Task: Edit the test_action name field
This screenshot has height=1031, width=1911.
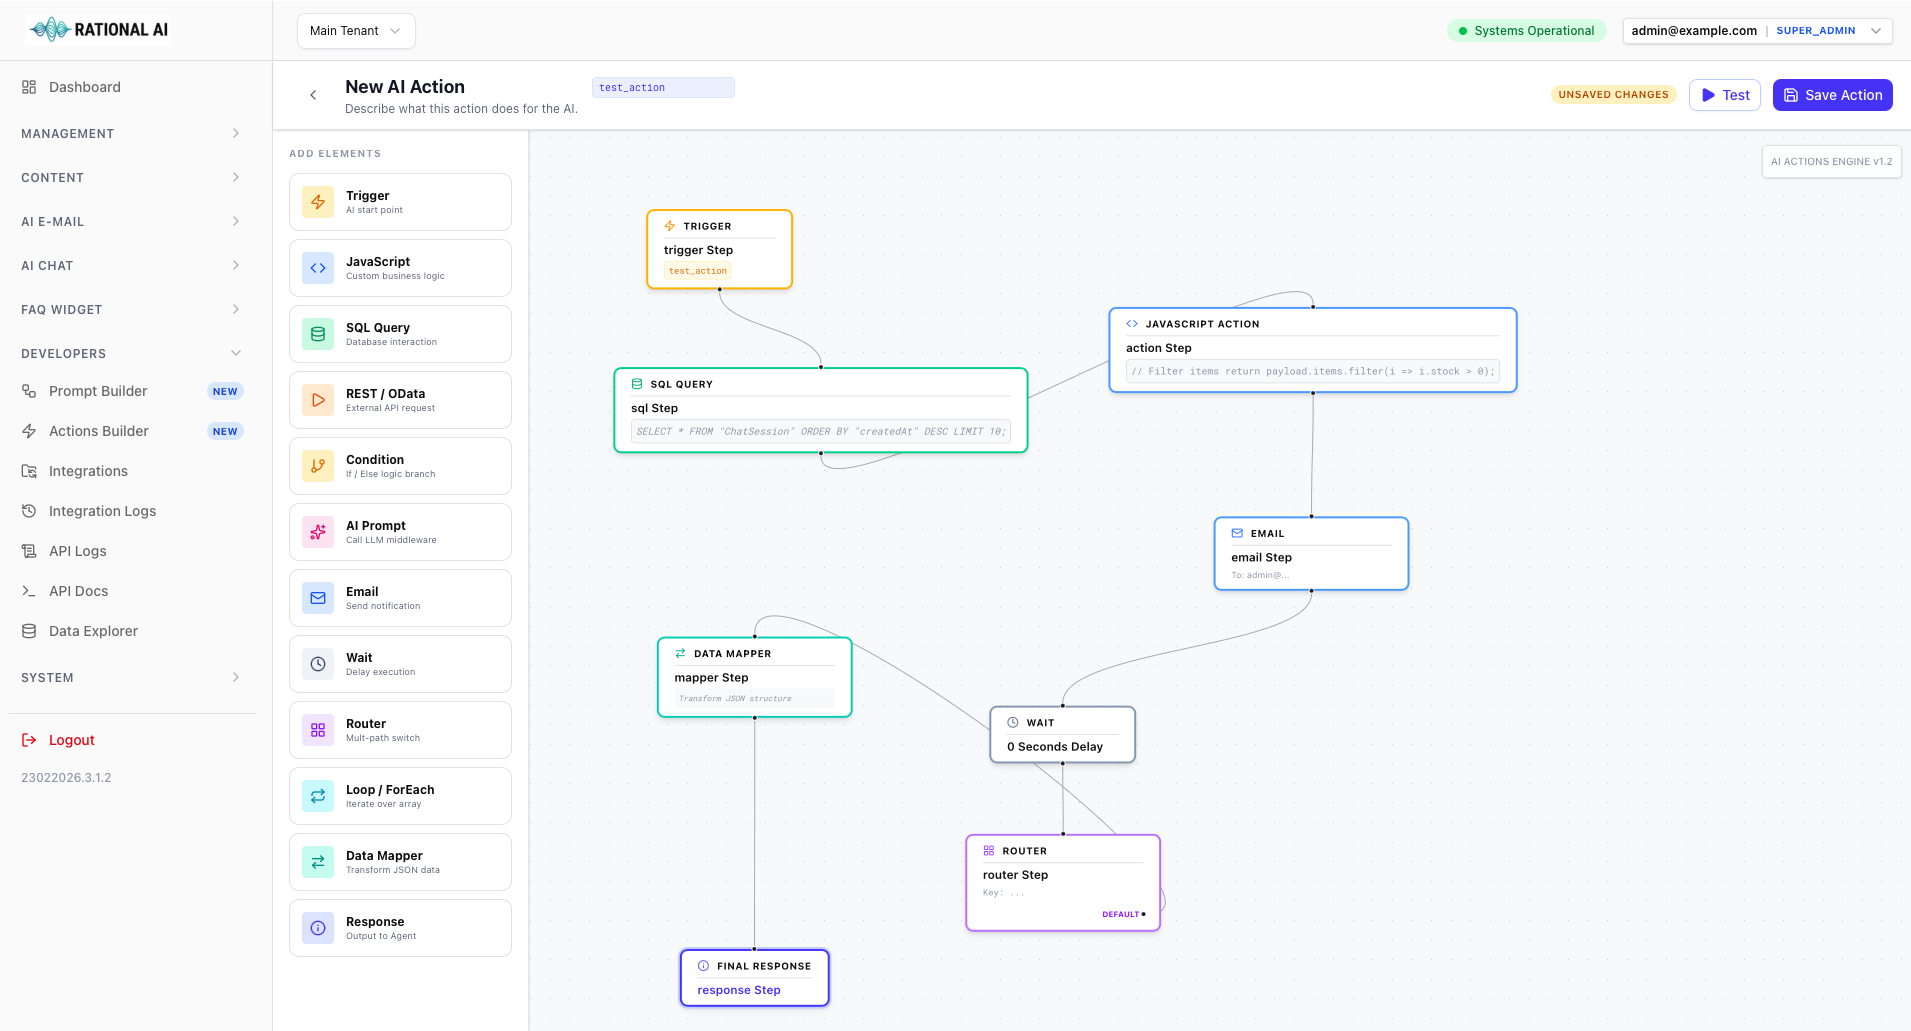Action: (662, 87)
